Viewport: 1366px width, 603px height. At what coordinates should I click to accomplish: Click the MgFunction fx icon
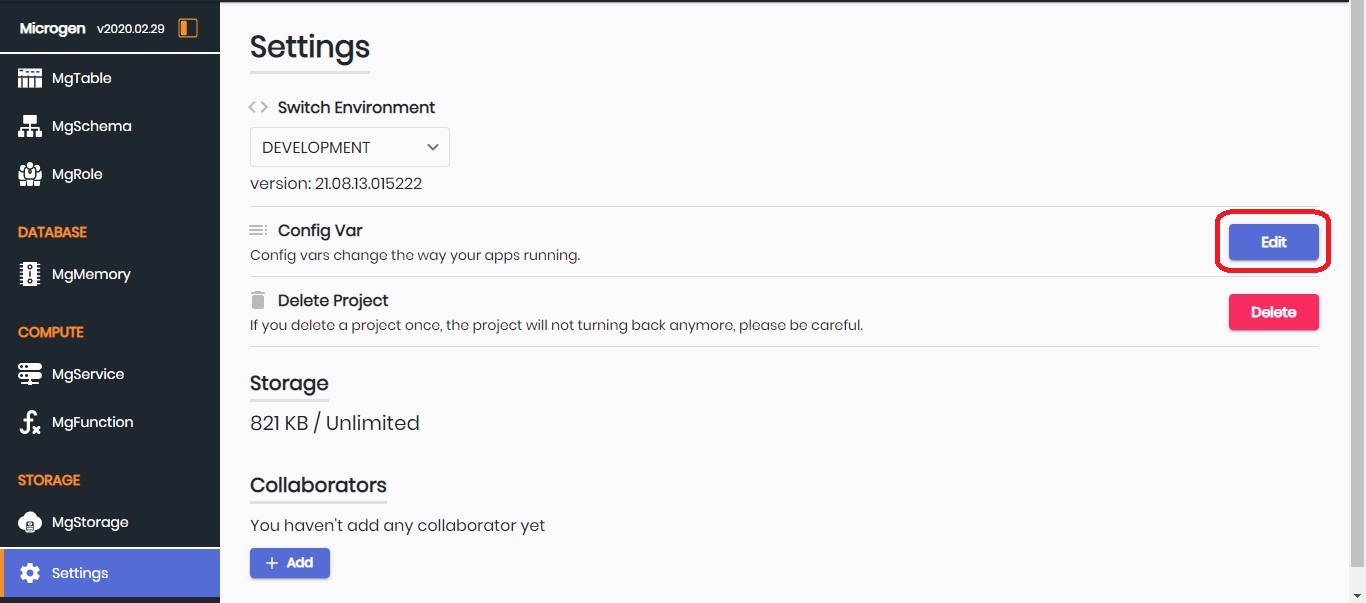click(x=30, y=422)
